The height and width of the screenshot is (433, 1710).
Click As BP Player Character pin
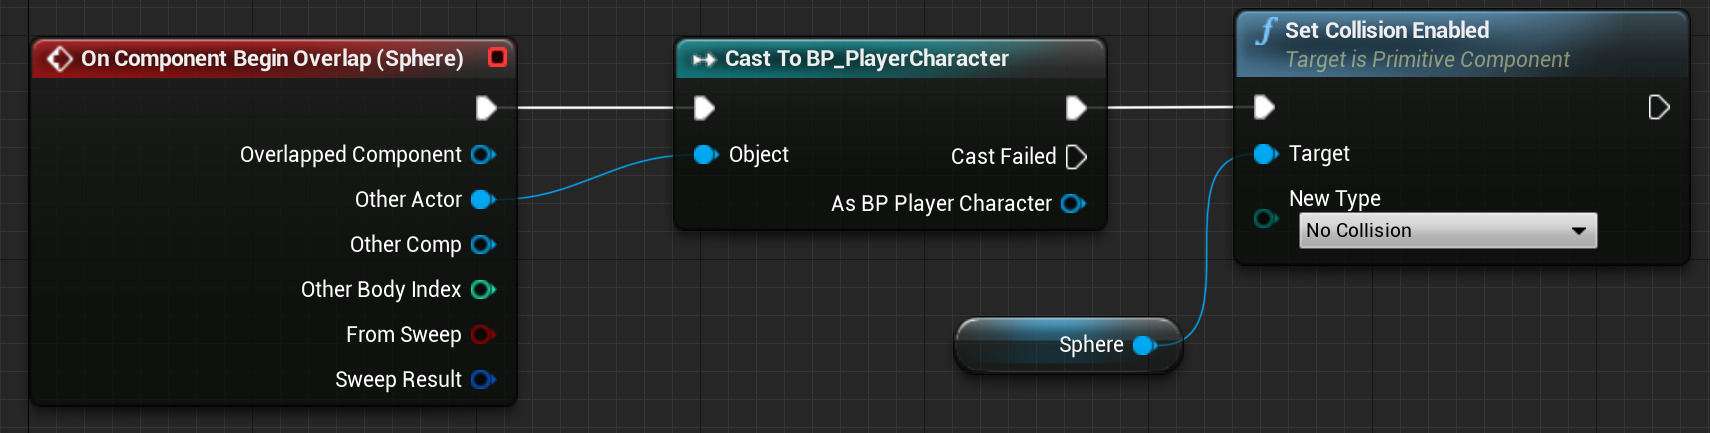click(1073, 204)
